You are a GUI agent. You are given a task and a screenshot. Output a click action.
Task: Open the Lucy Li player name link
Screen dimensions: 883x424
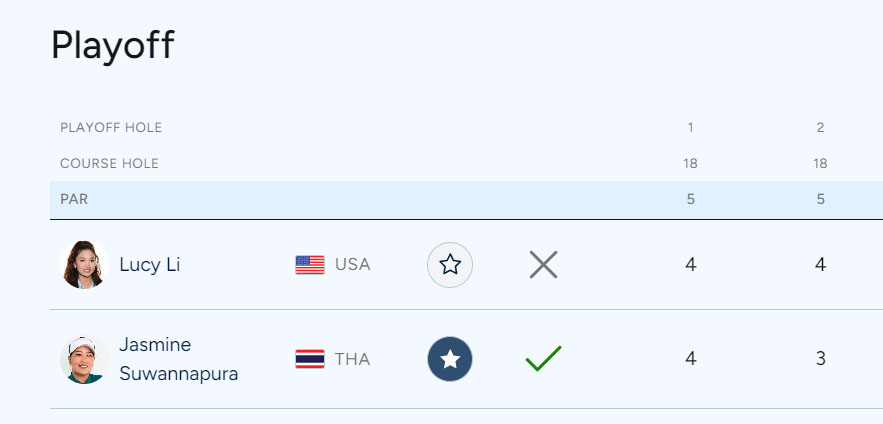click(149, 265)
